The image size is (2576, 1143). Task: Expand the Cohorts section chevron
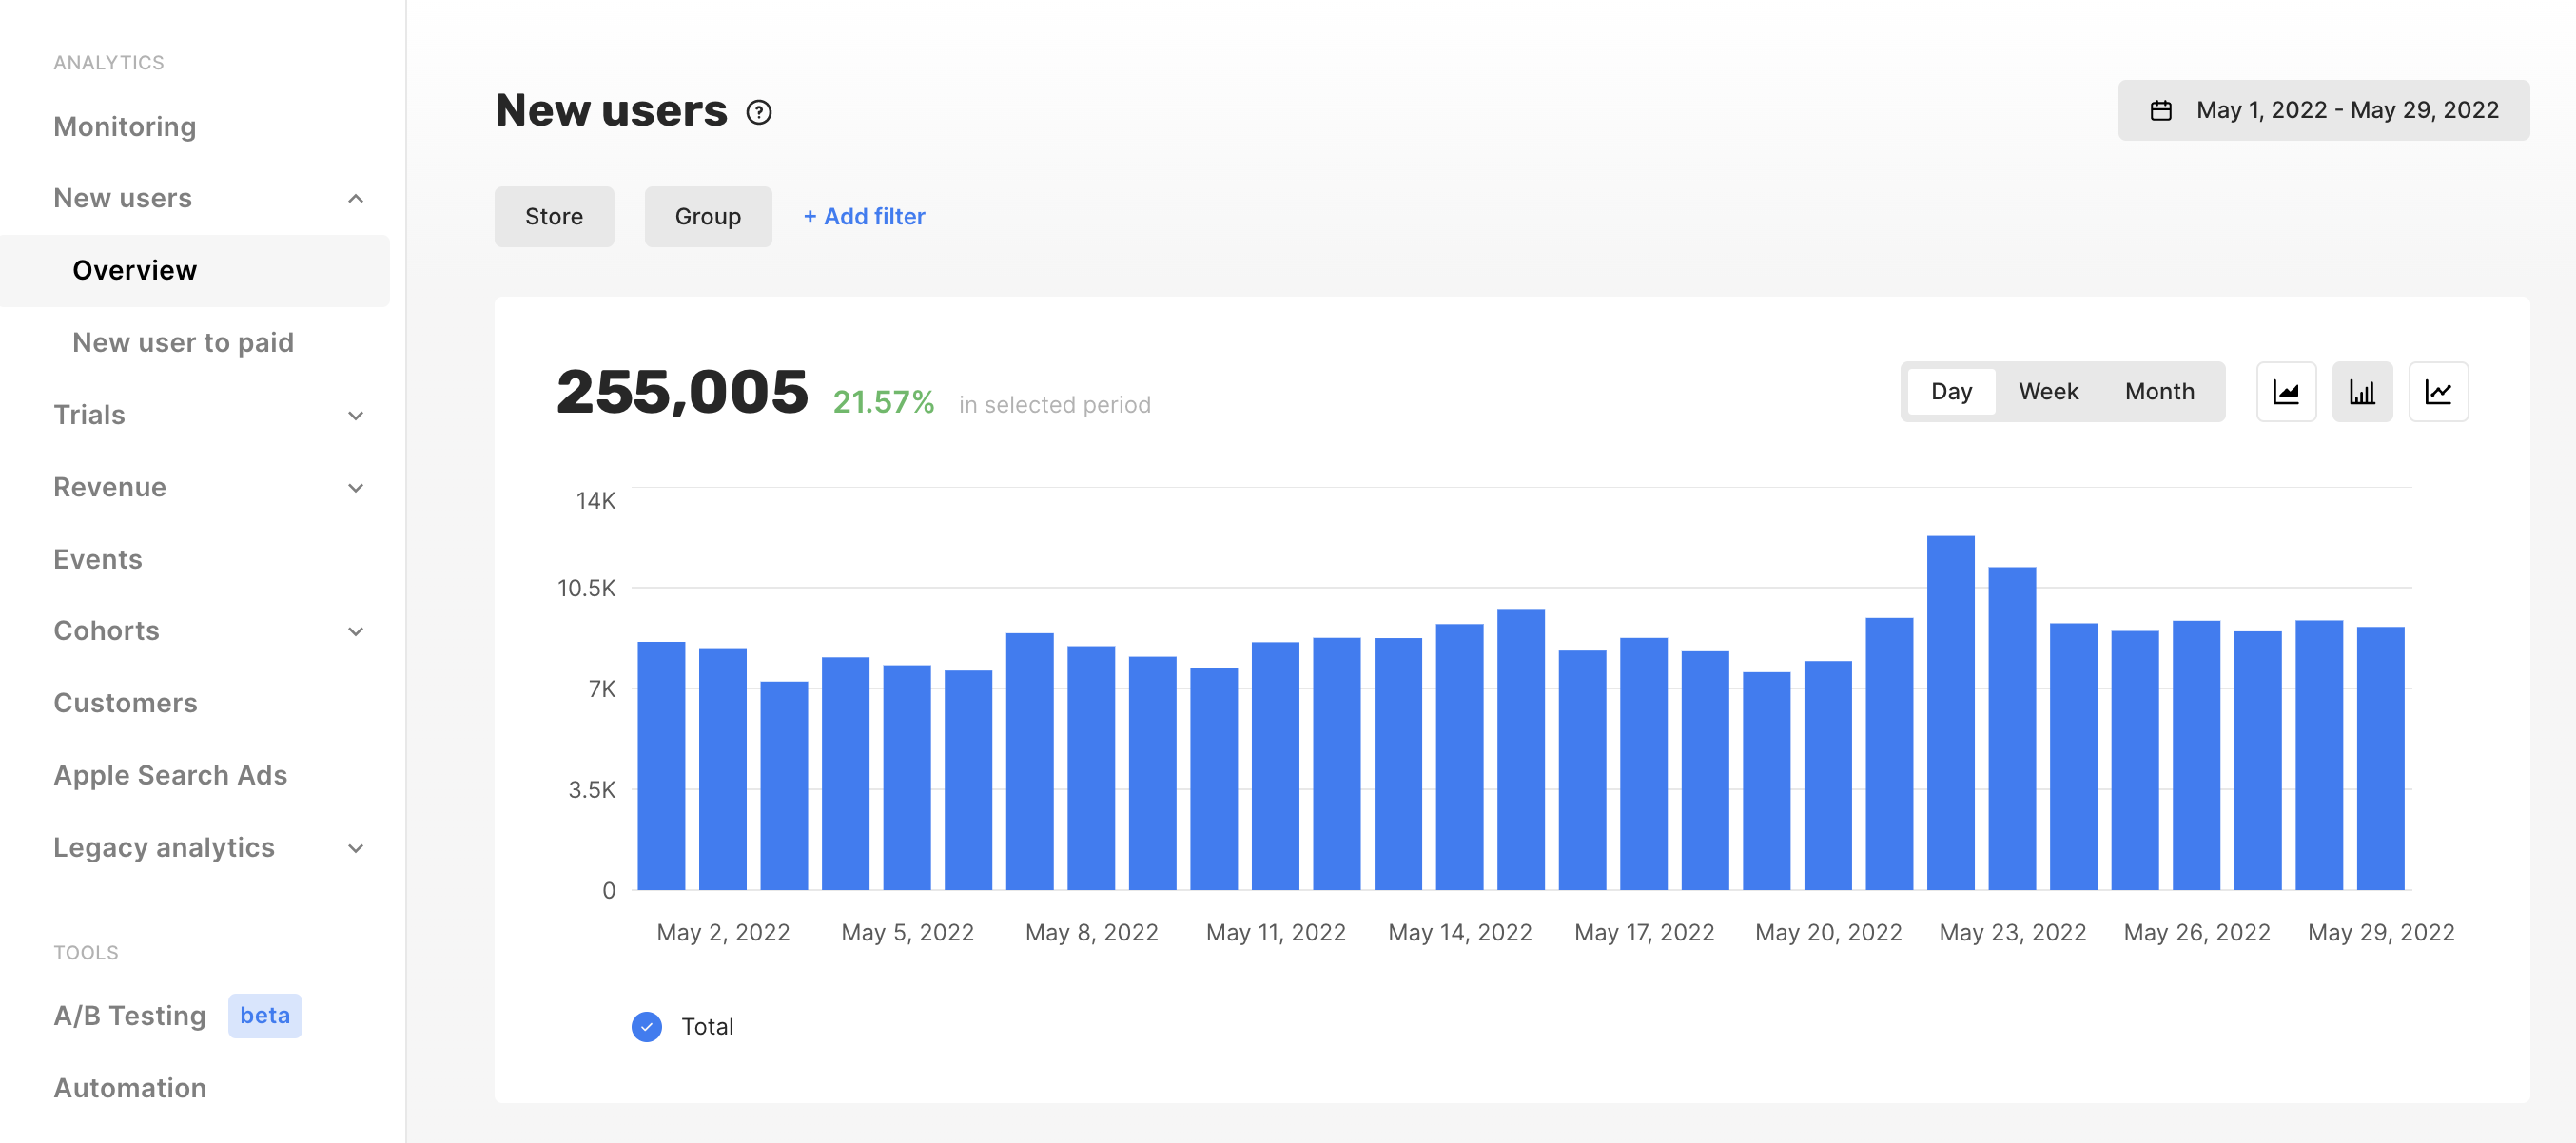coord(355,632)
